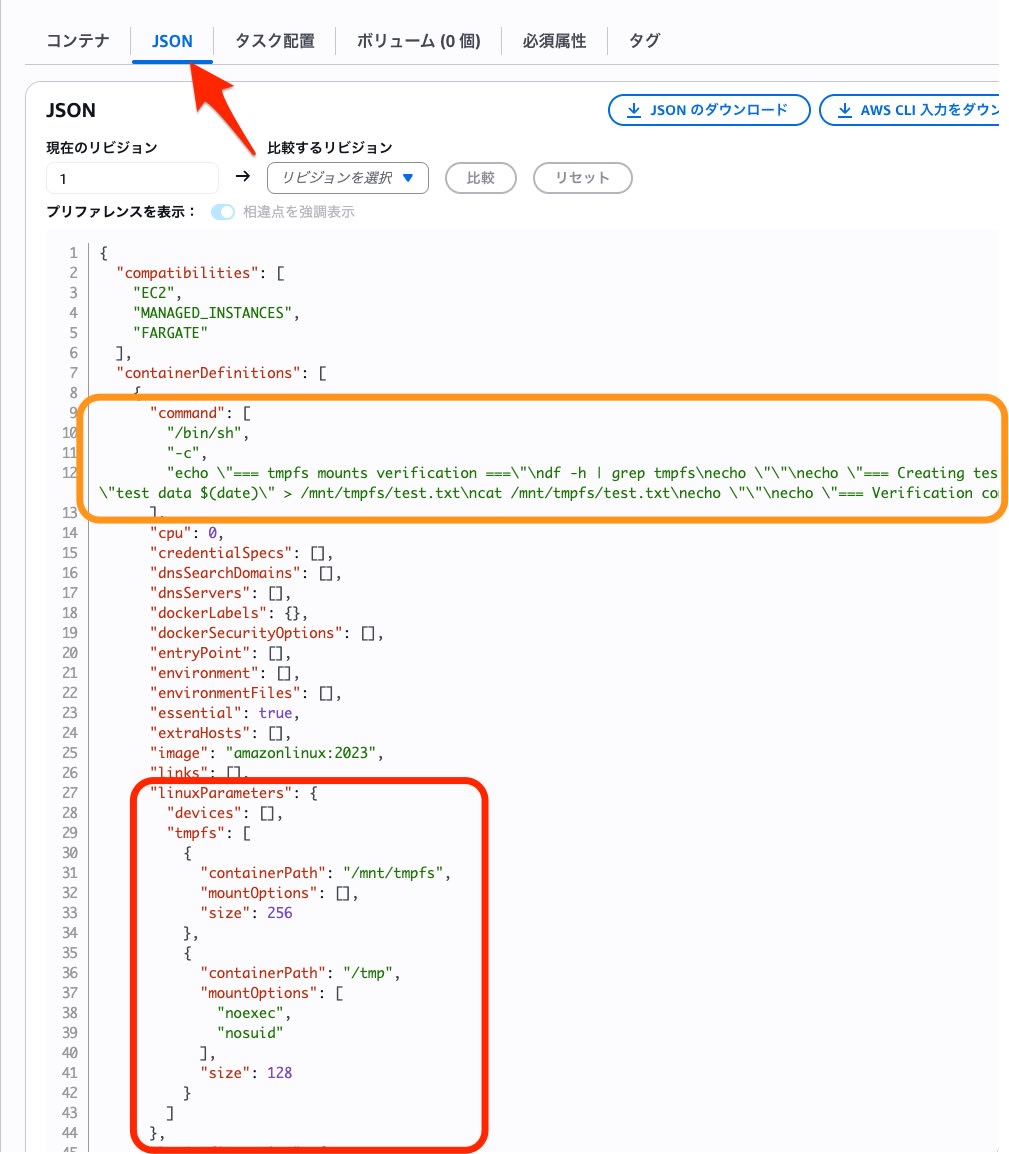Open the リビジョンを選択 dropdown
The image size is (1009, 1154).
click(x=347, y=178)
